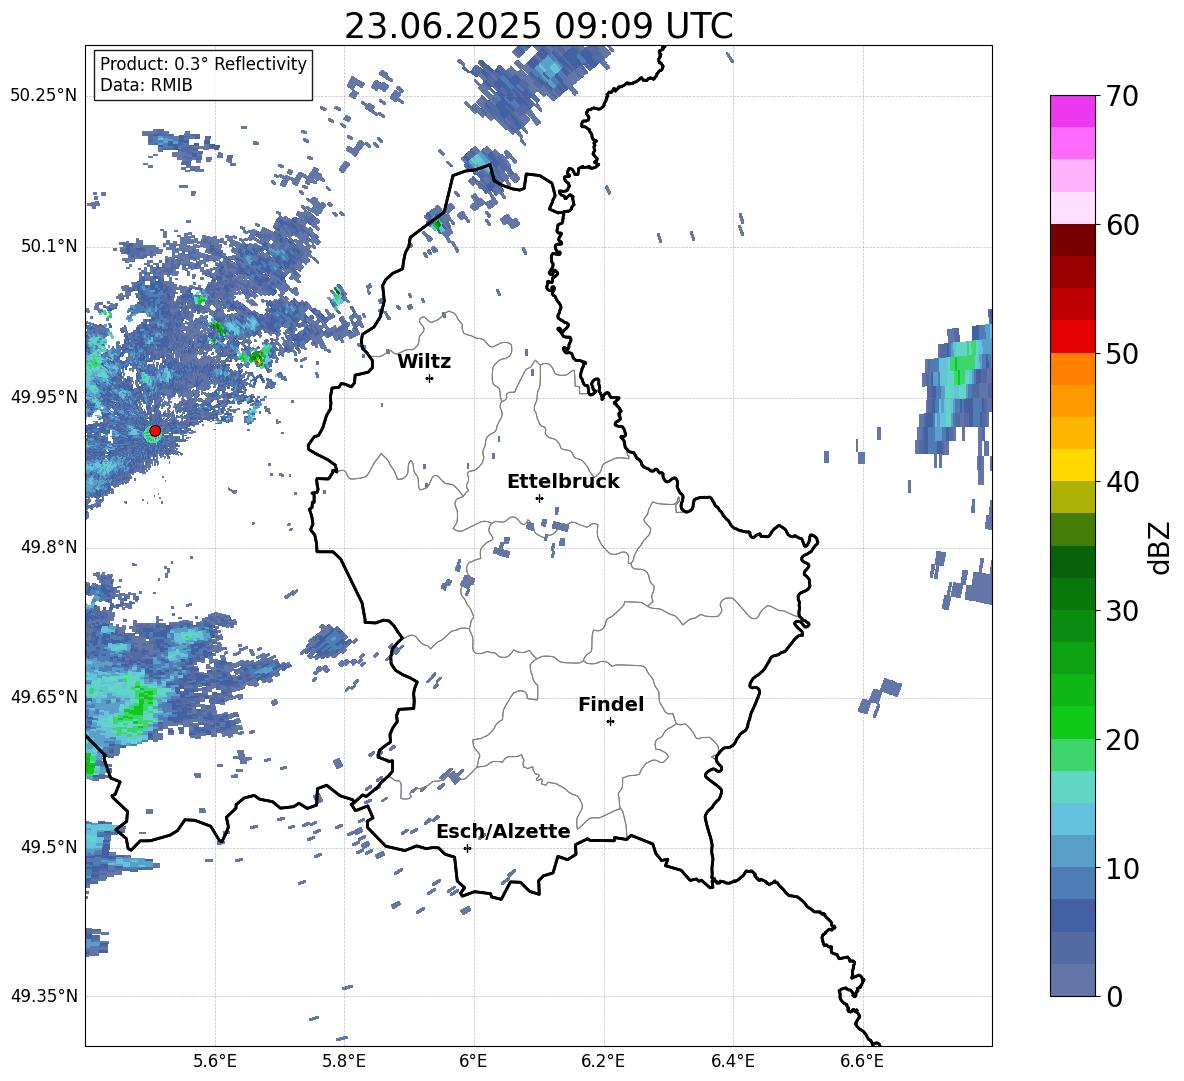Click the yellow swatch just above 40 dBZ
Viewport: 1184px width, 1081px height.
[1072, 465]
